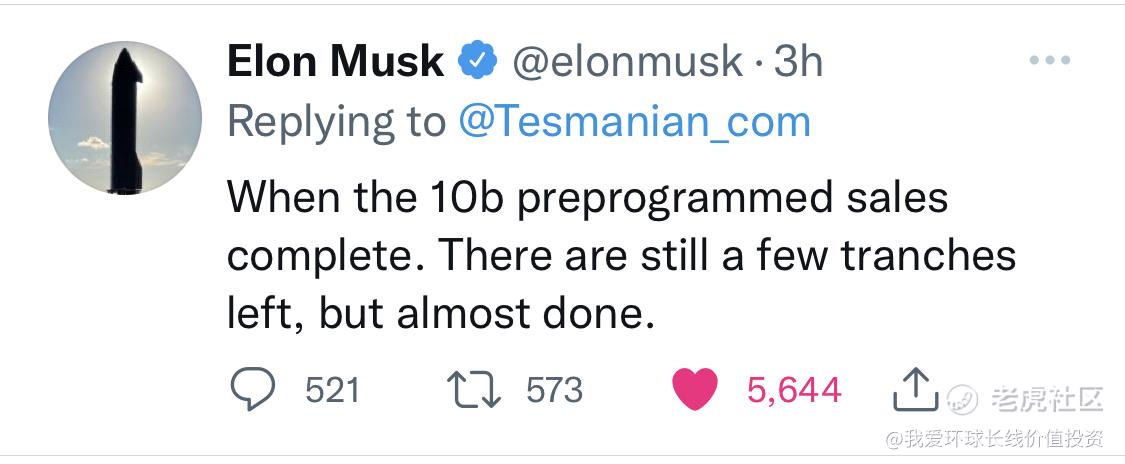Open the rocket profile avatar
The image size is (1125, 464).
tap(125, 118)
